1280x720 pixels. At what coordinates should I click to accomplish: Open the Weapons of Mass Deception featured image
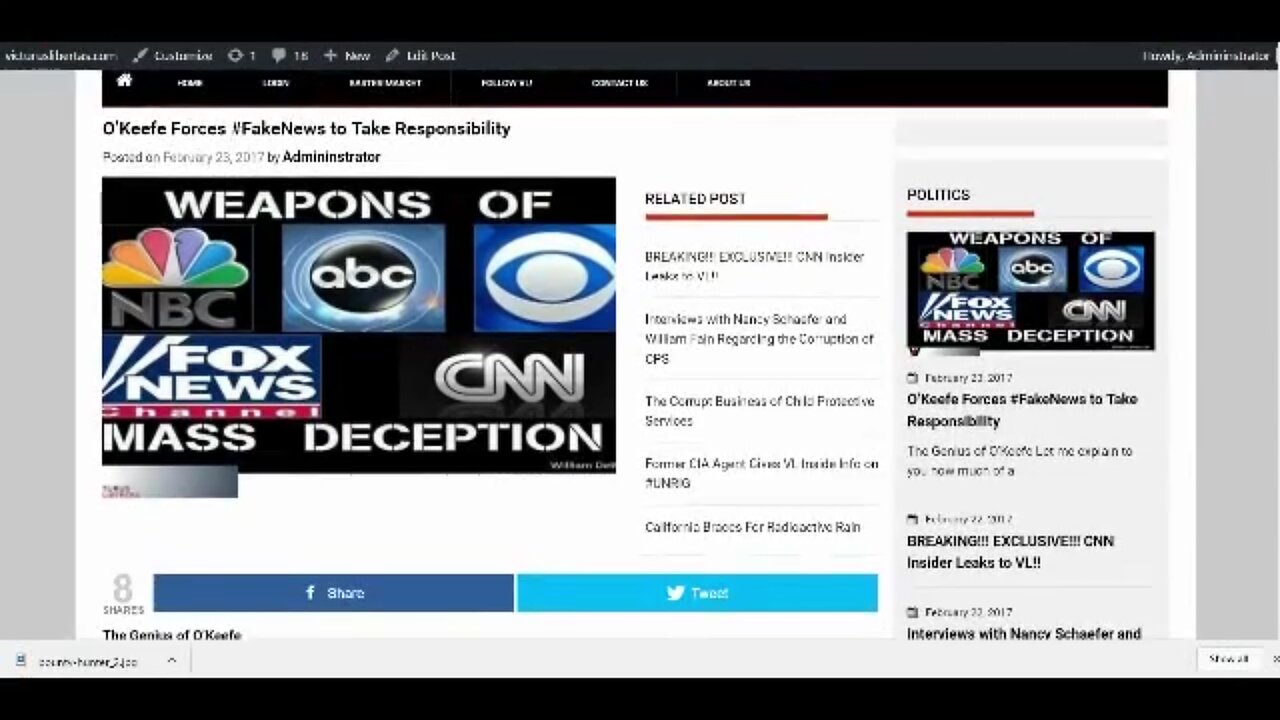click(359, 325)
